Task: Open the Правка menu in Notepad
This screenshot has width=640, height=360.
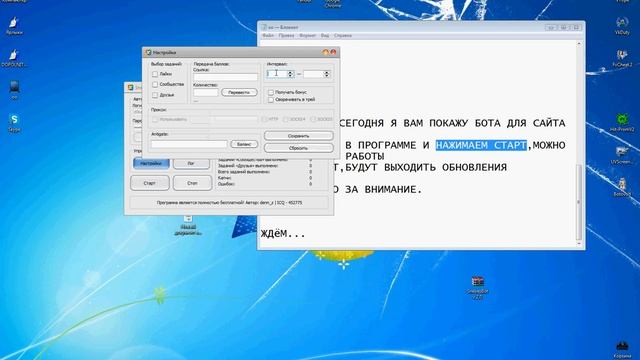Action: 286,36
